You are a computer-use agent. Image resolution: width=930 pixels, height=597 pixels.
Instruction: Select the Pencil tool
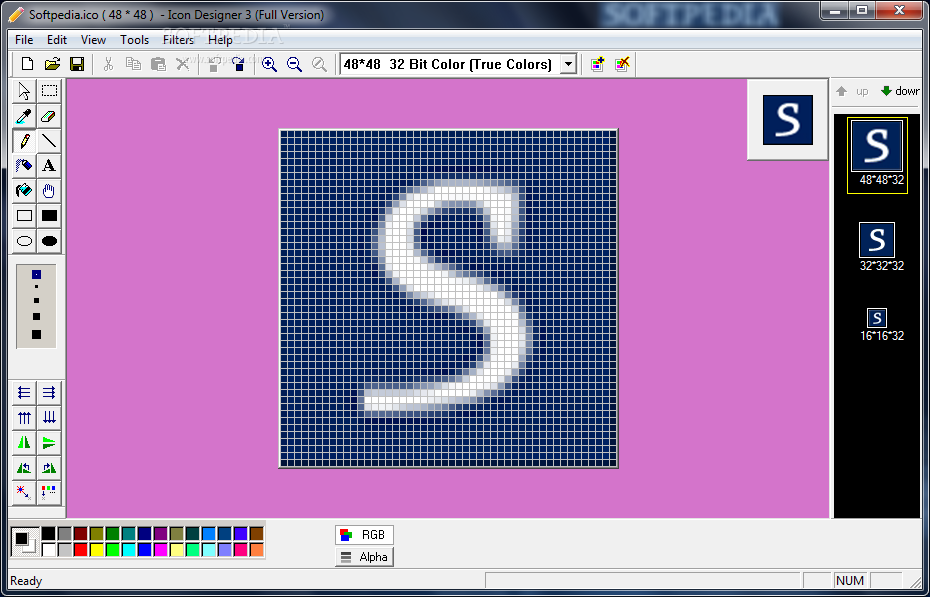[x=24, y=141]
